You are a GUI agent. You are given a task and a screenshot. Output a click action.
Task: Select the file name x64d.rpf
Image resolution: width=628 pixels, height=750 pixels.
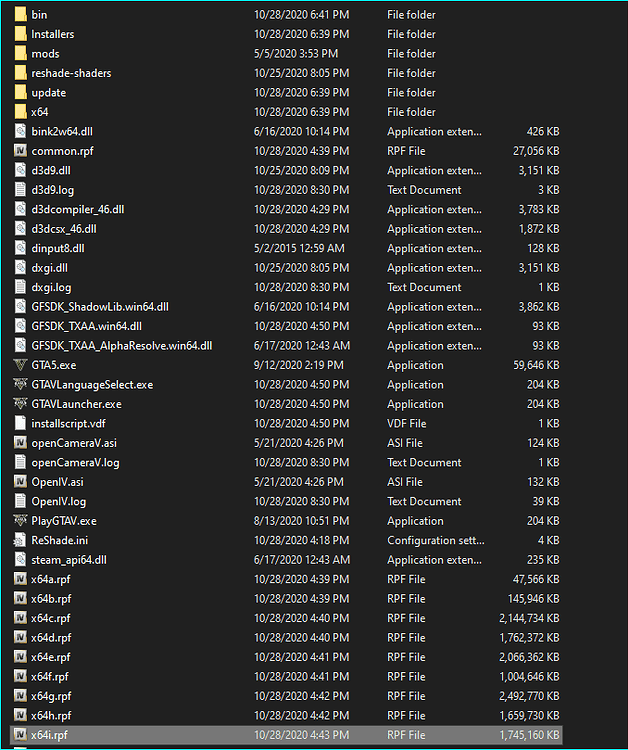51,638
